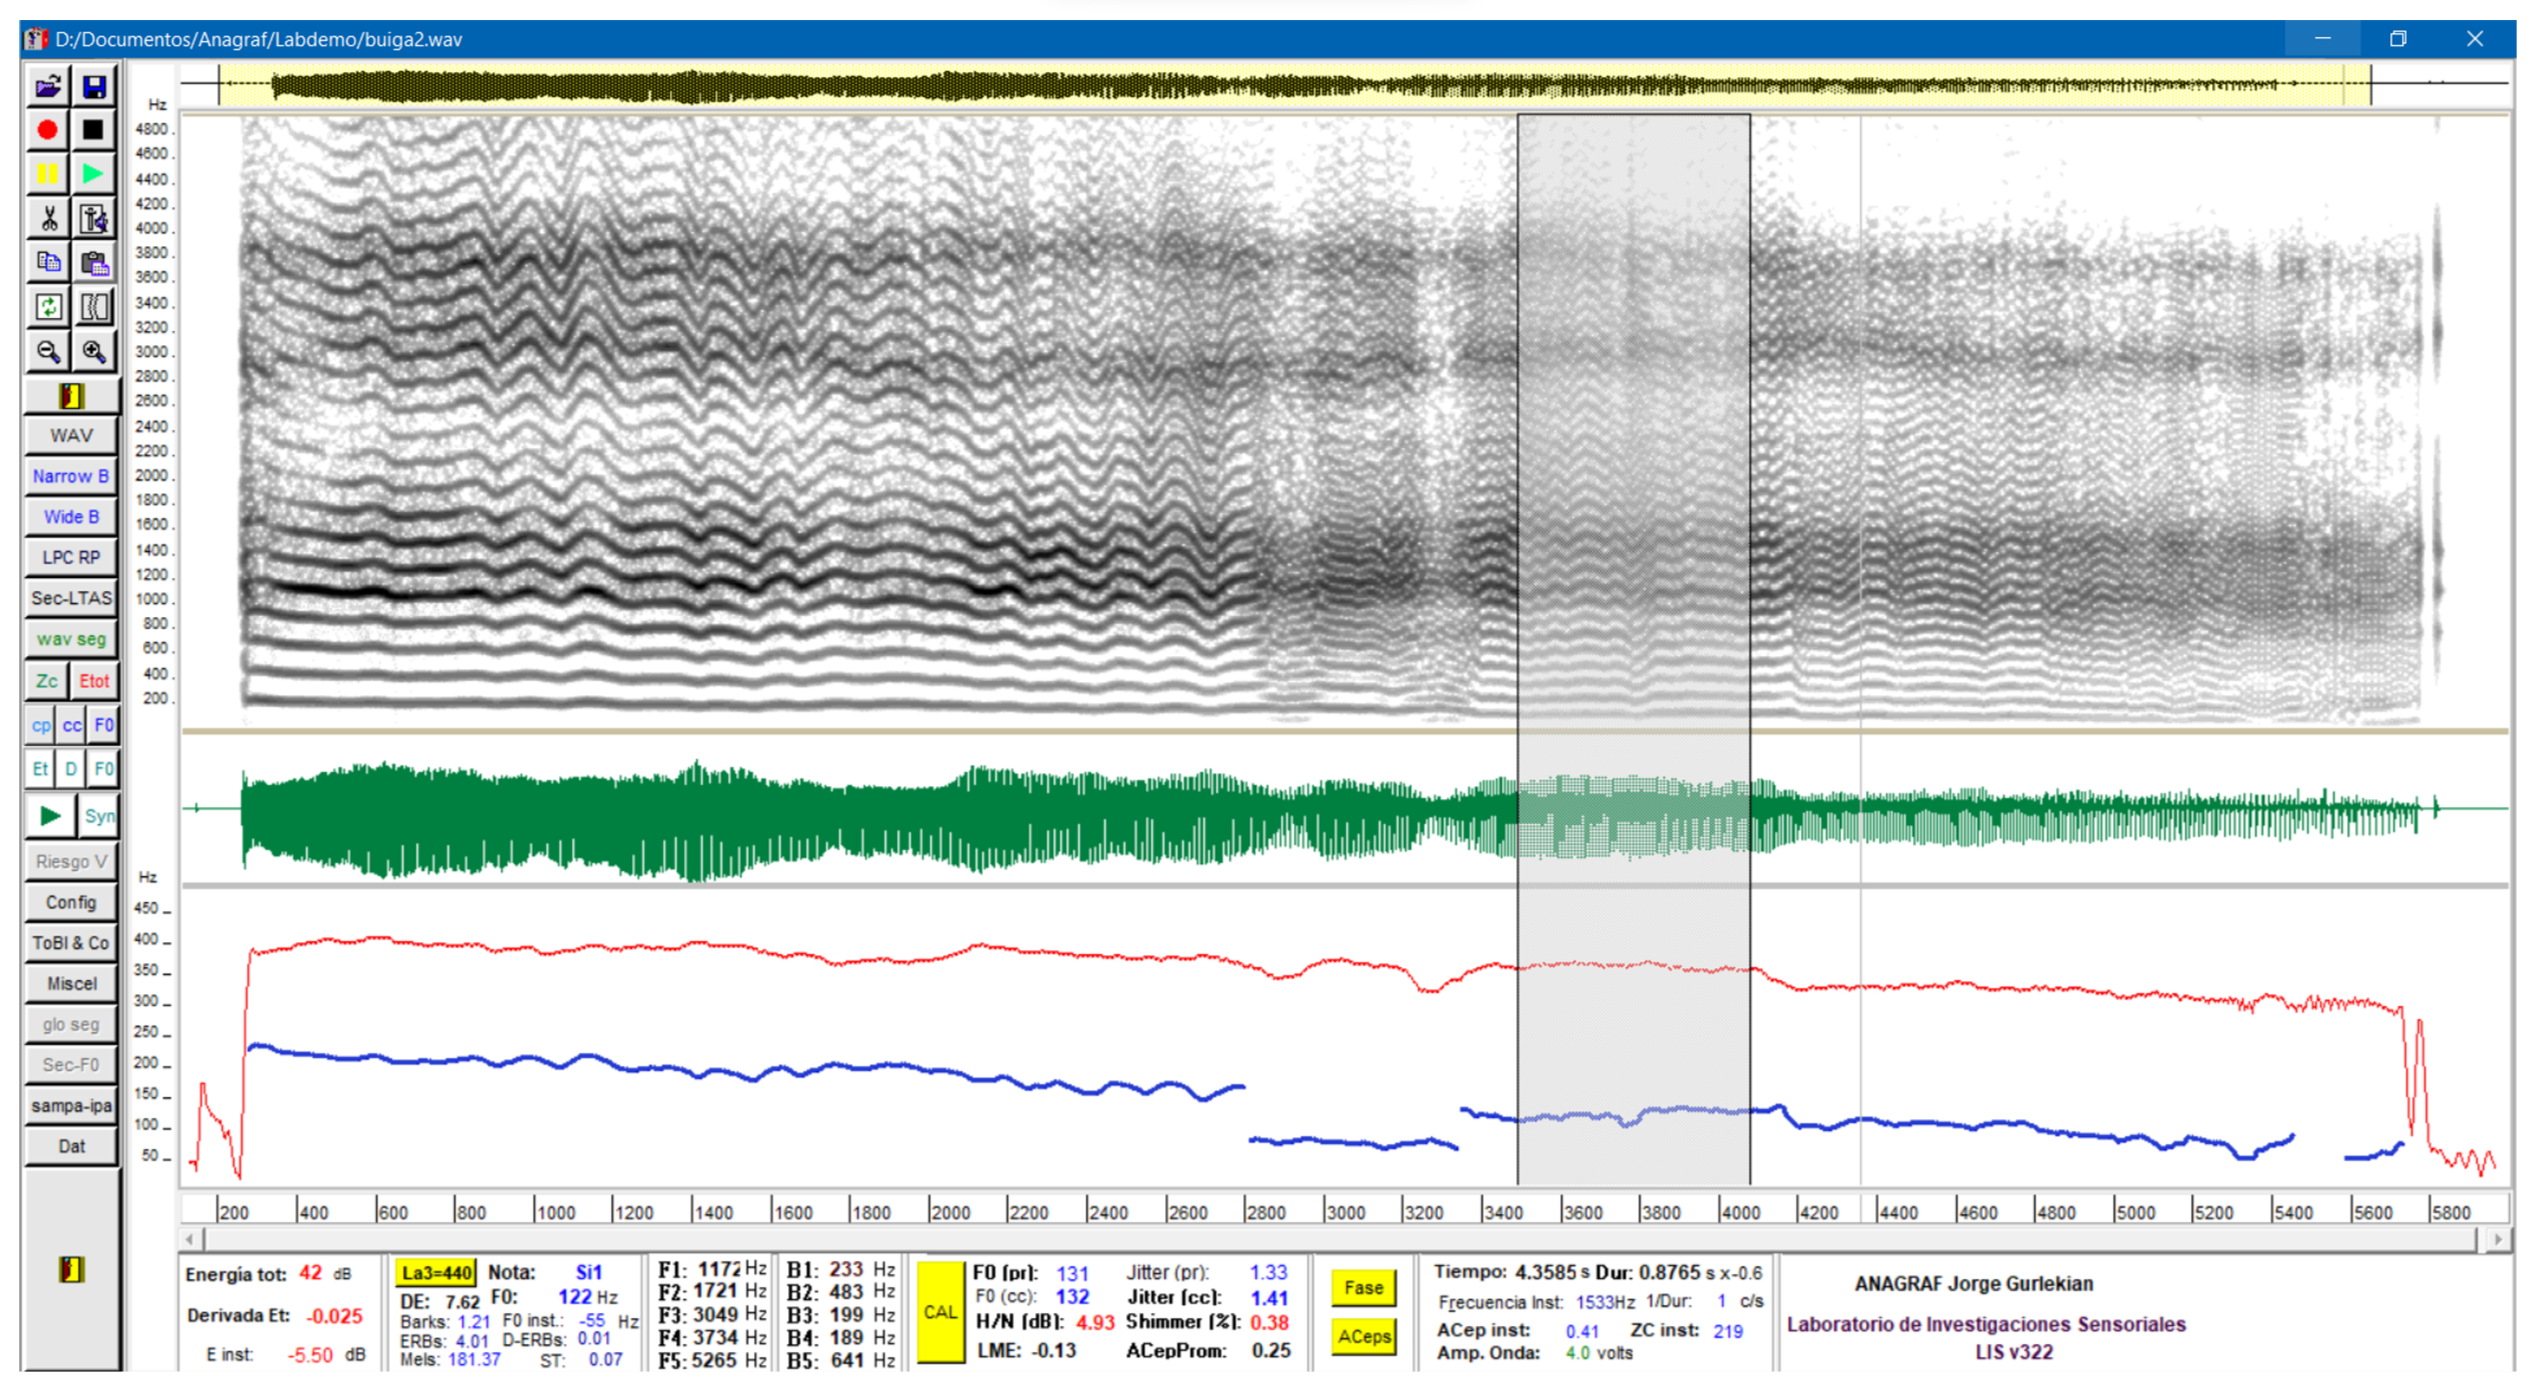
Task: Zoom out with the minus magnifier
Action: pos(47,352)
